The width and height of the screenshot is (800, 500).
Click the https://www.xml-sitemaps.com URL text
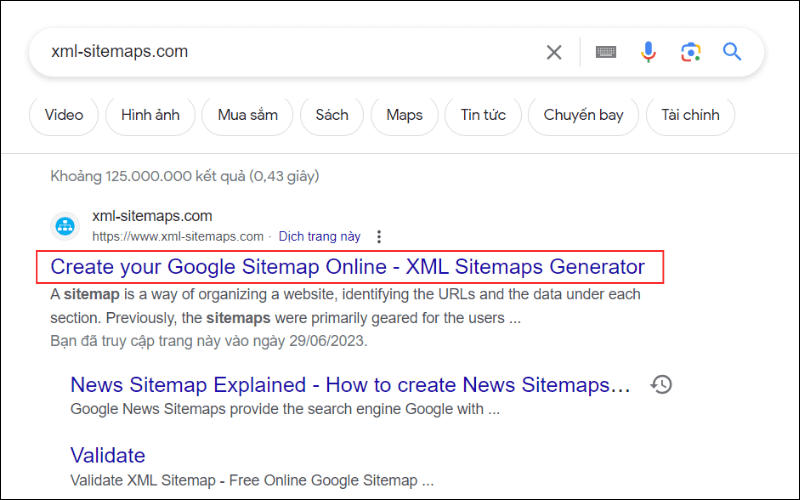click(178, 237)
